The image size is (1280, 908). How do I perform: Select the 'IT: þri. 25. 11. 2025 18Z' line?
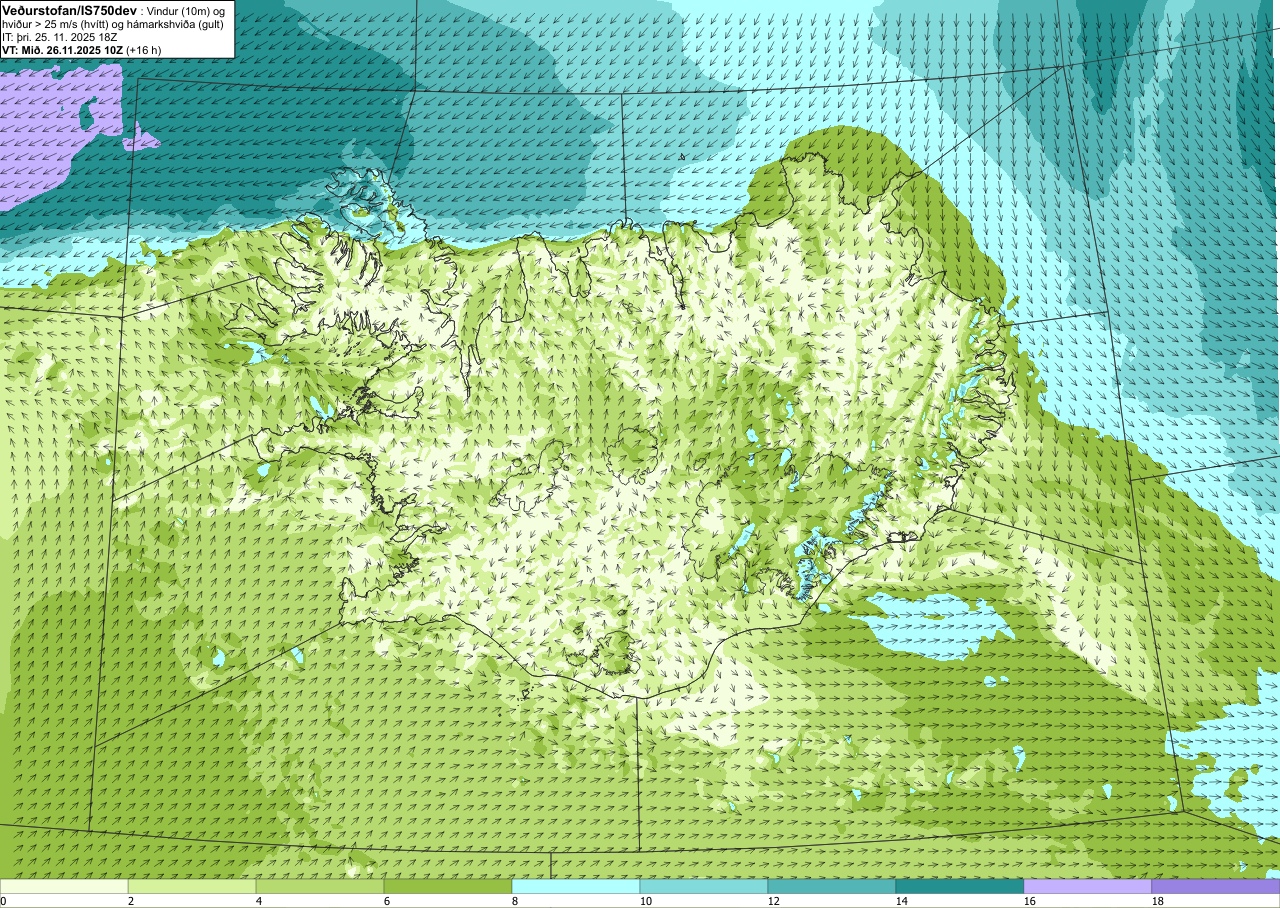click(60, 37)
